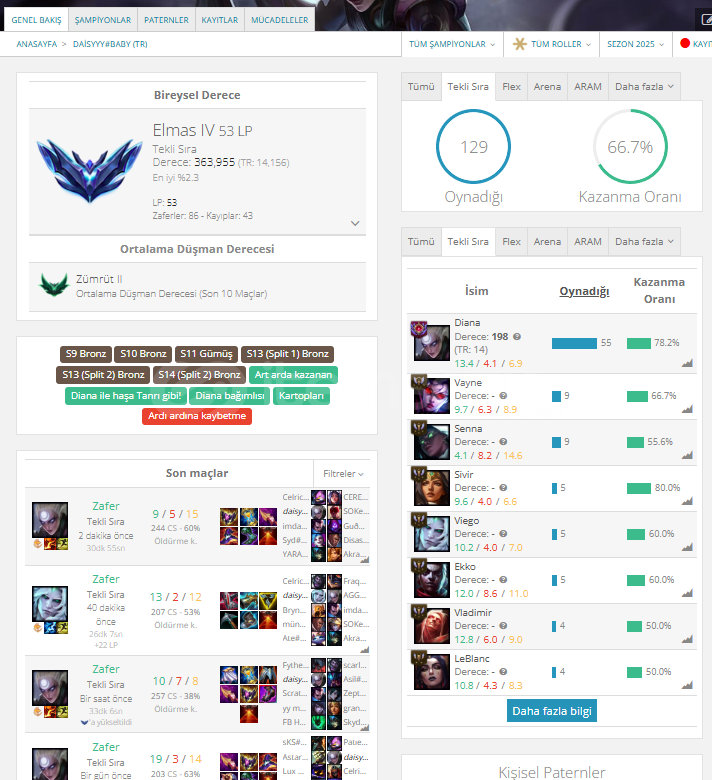Click the Daha fazla bilgi button

[x=552, y=711]
